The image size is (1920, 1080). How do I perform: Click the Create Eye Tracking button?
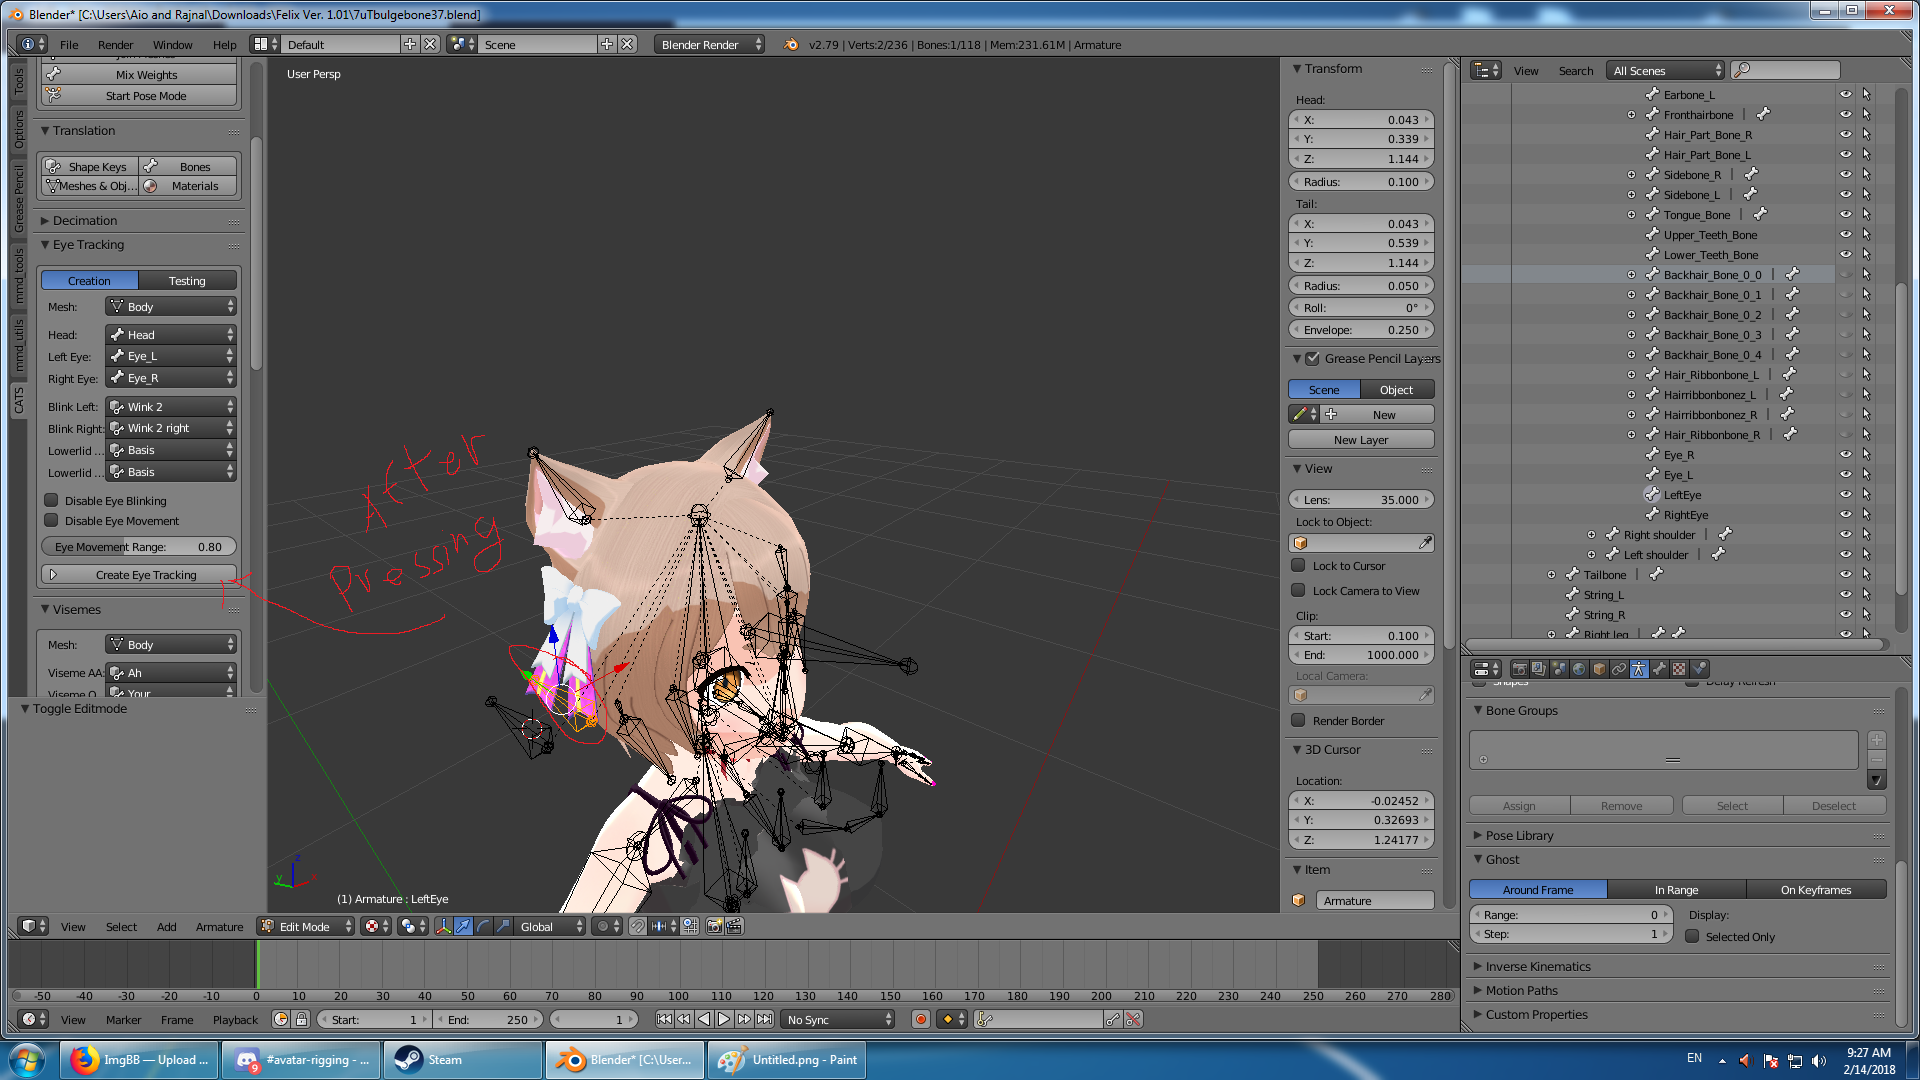point(139,574)
